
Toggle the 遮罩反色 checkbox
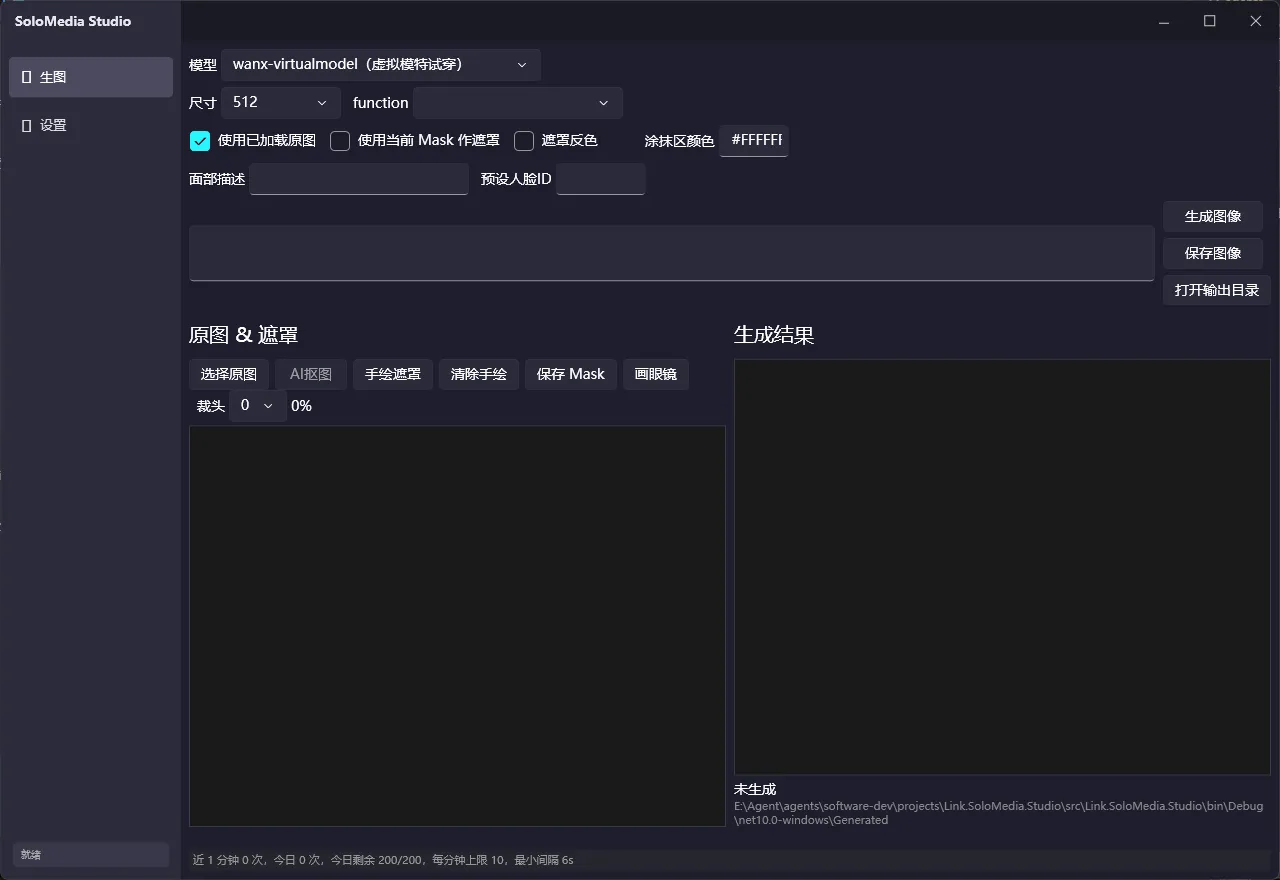point(524,141)
